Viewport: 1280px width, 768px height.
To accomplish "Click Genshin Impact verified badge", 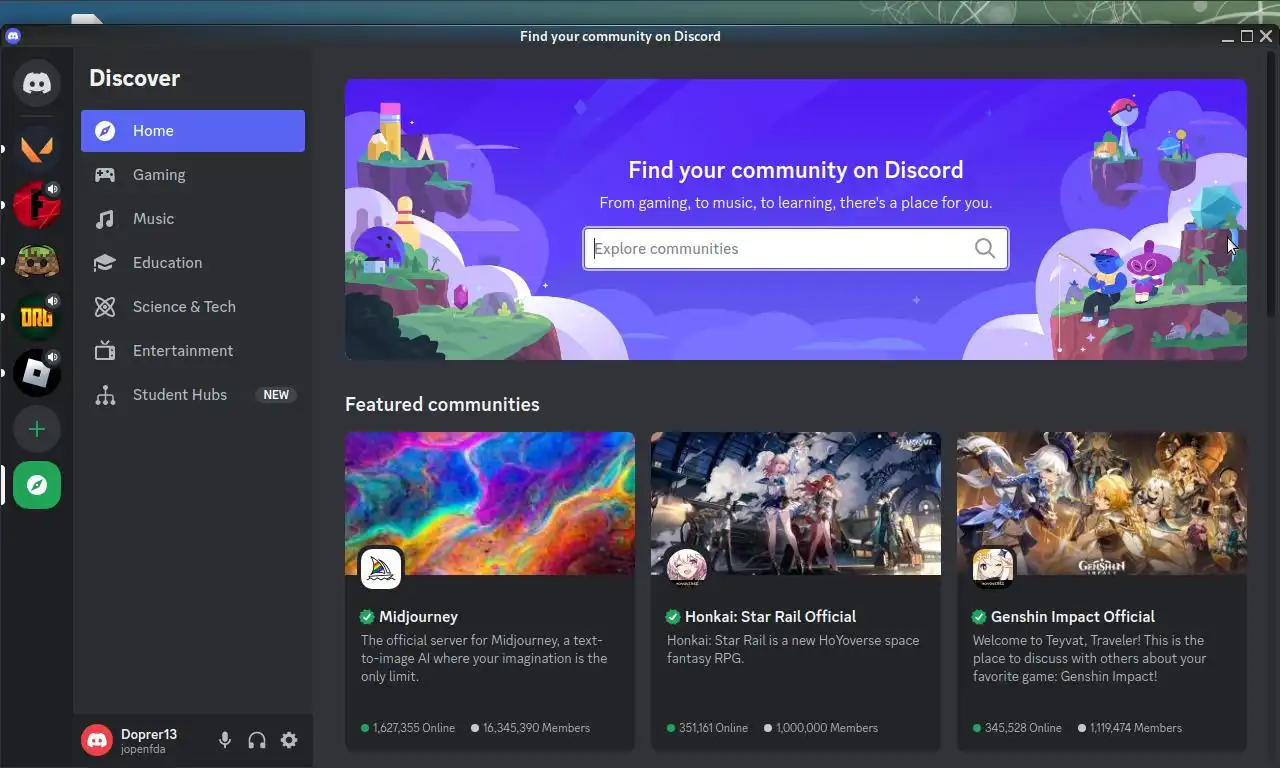I will pyautogui.click(x=979, y=617).
